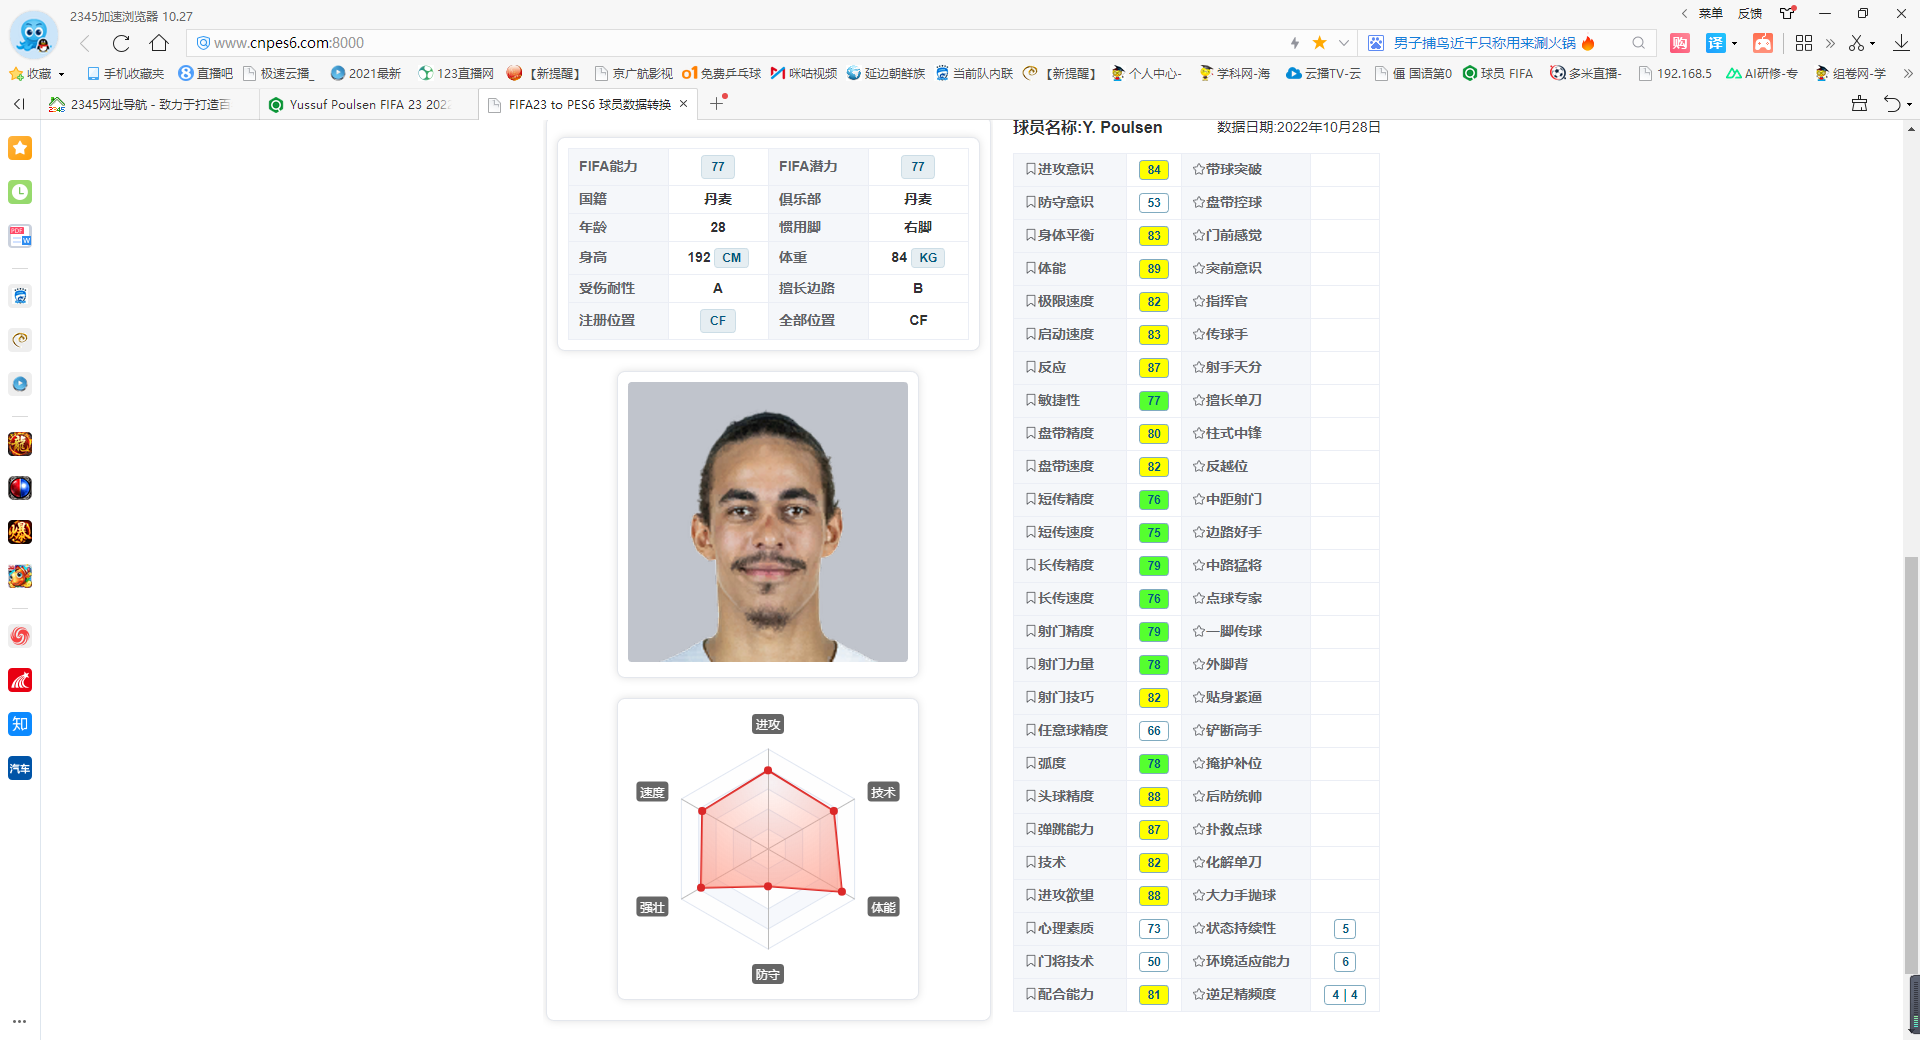
Task: Click the 头球精度 attribute label
Action: point(1059,797)
